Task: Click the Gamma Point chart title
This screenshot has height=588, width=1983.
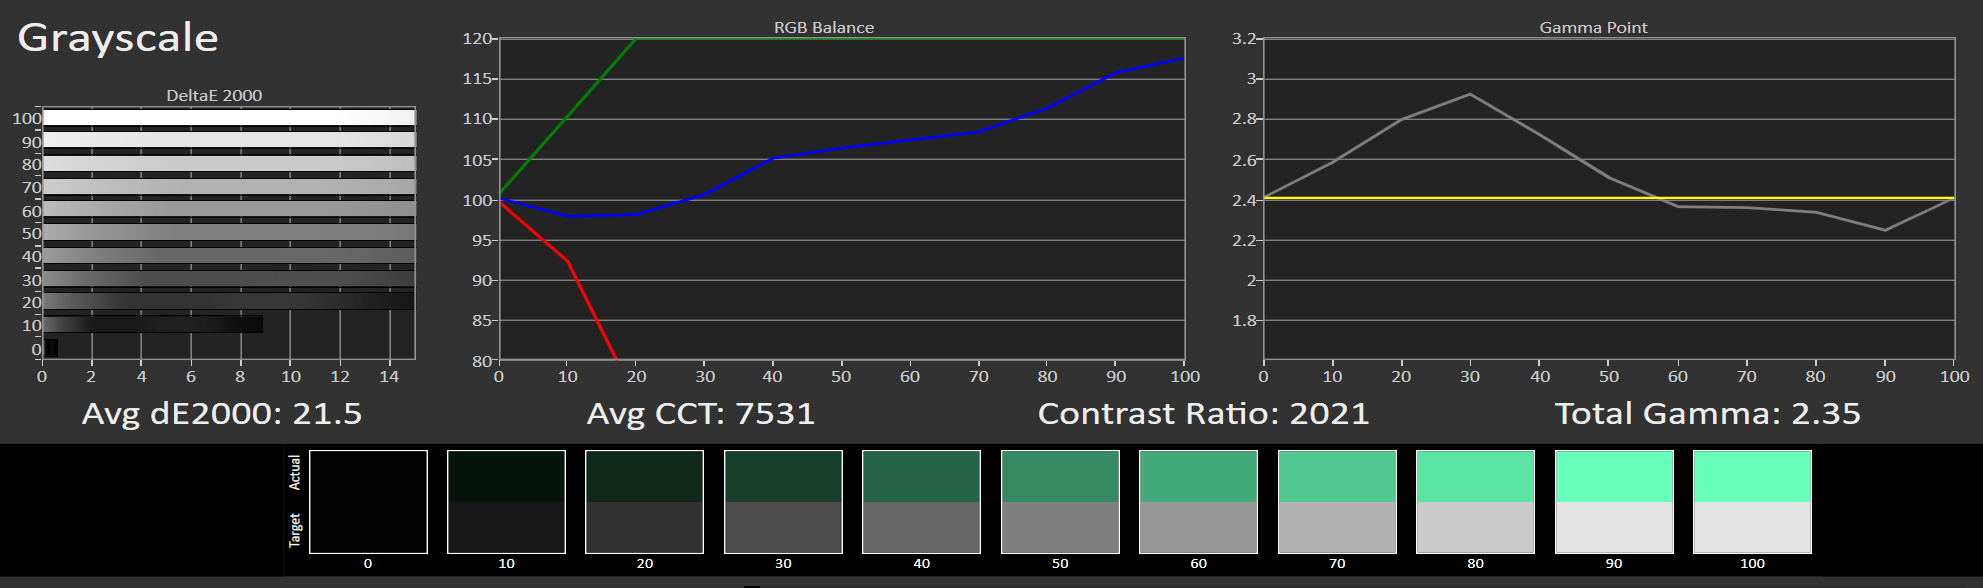Action: pos(1593,28)
